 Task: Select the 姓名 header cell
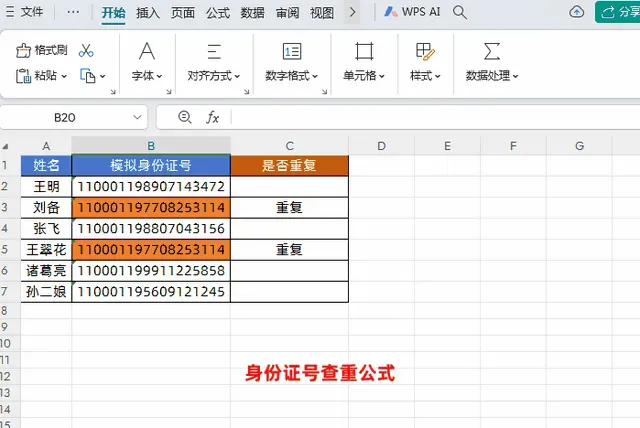coord(46,165)
